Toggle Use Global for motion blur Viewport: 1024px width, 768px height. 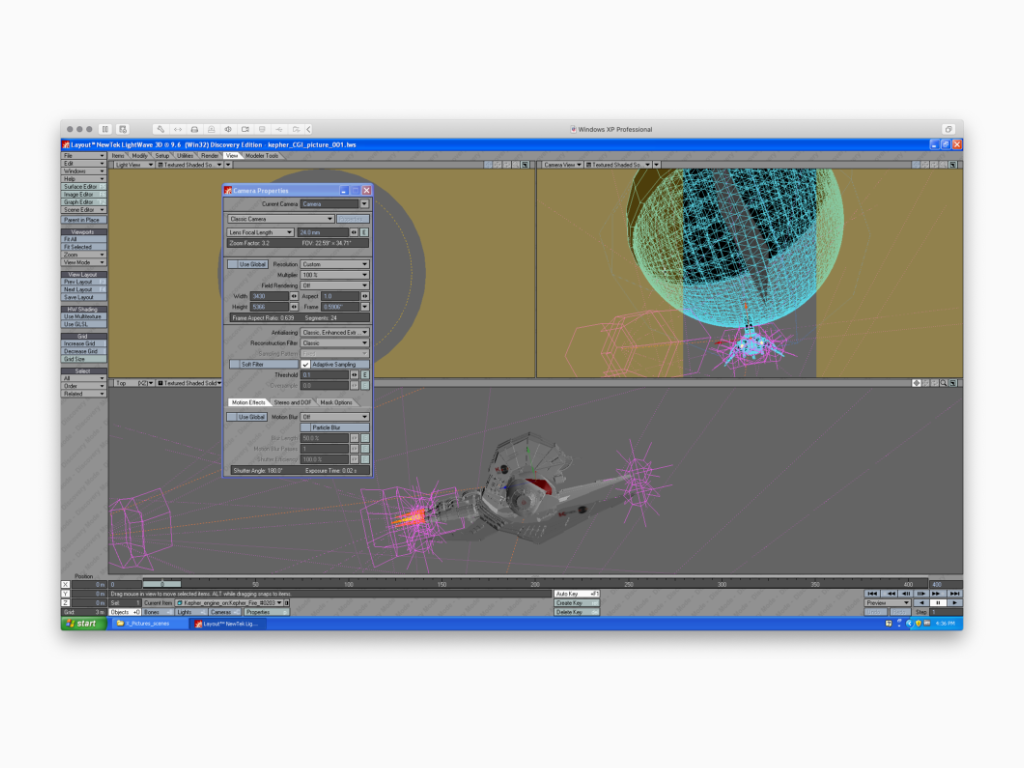(x=247, y=417)
